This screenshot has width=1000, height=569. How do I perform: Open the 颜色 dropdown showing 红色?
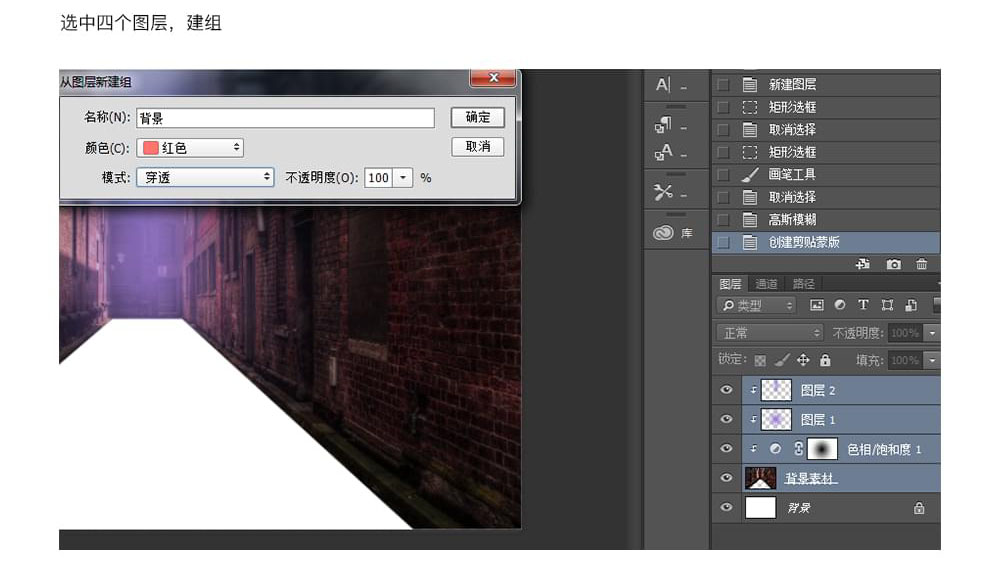pyautogui.click(x=190, y=148)
